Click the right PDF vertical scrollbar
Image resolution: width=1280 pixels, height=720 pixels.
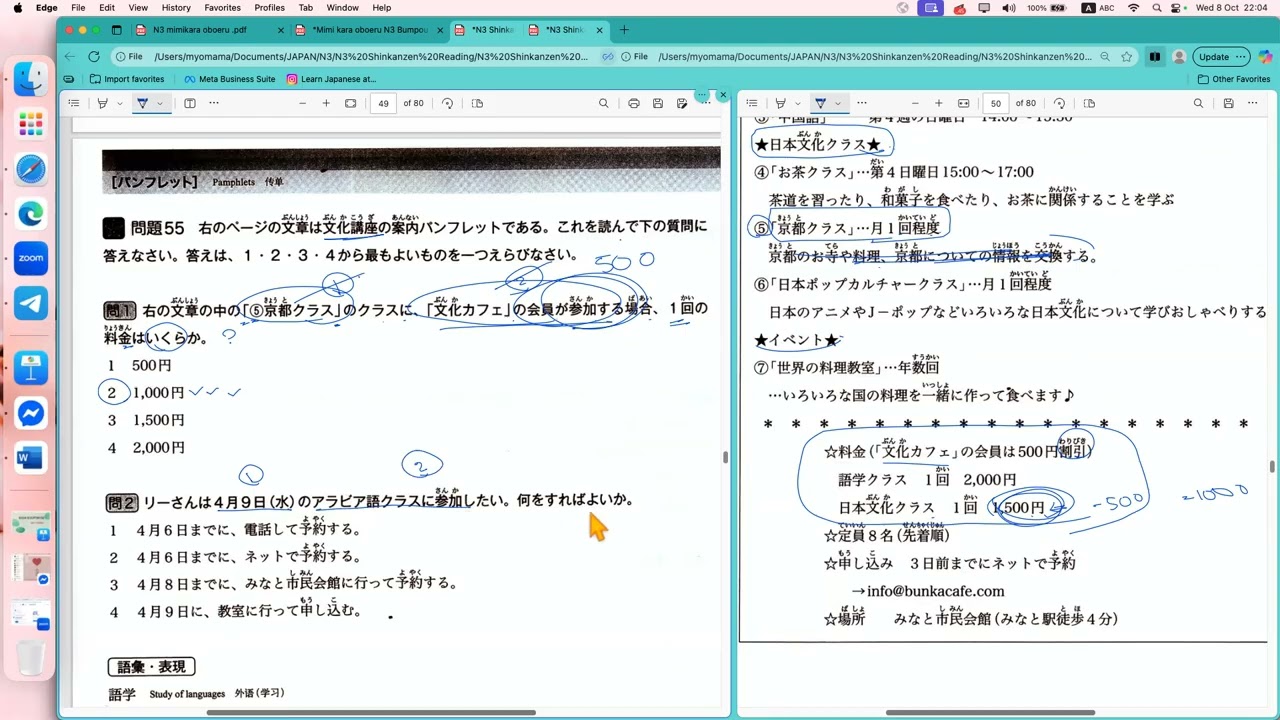coord(1272,467)
